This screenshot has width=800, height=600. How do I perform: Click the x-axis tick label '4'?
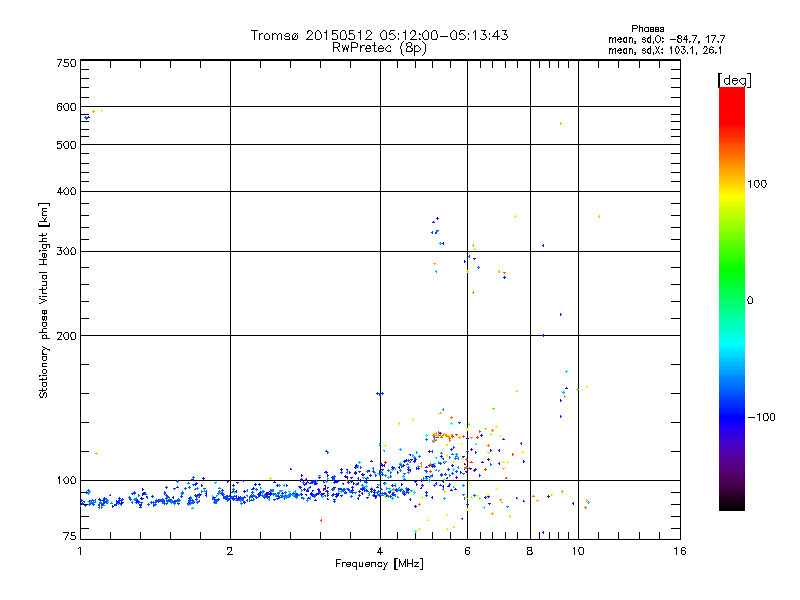coord(380,551)
